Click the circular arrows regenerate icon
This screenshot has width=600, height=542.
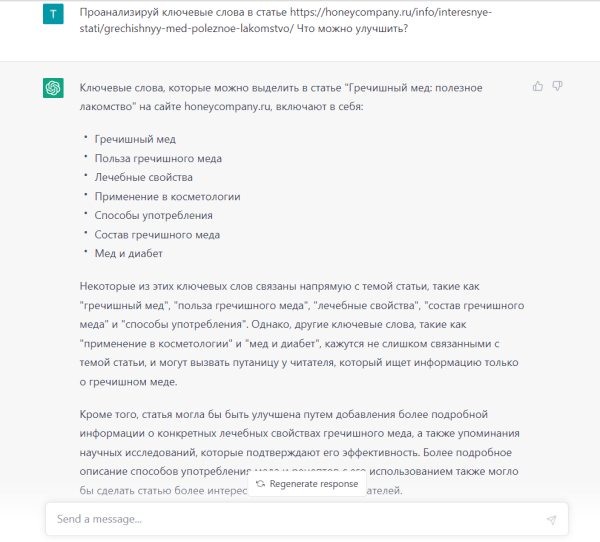pyautogui.click(x=260, y=484)
